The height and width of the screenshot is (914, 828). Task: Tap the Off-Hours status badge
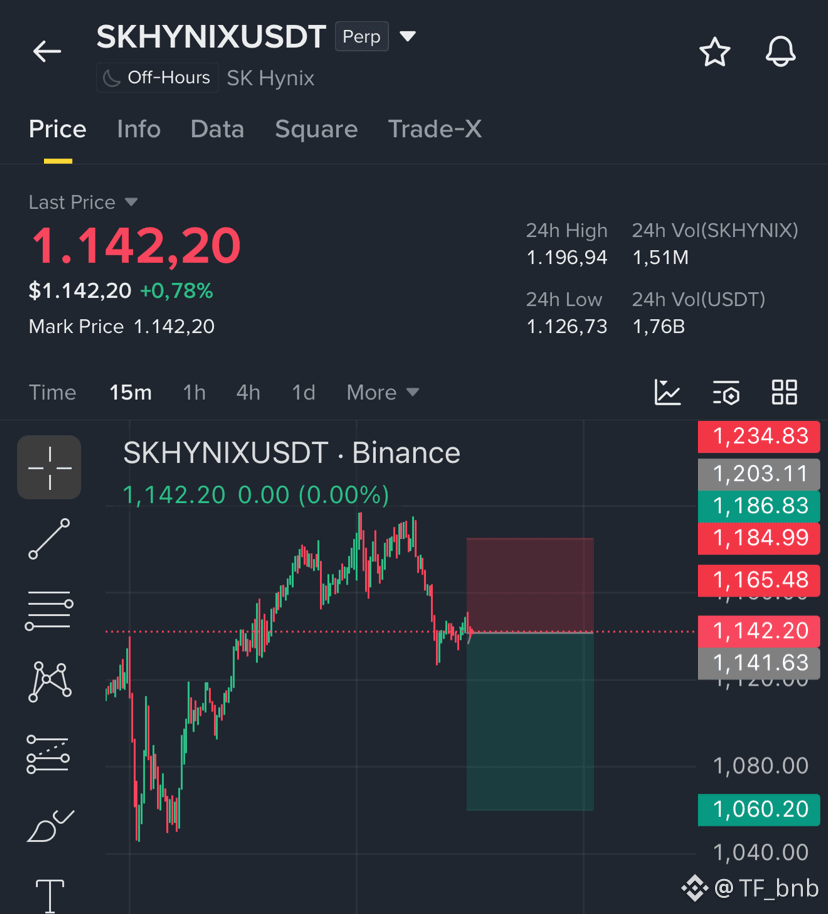click(x=157, y=78)
